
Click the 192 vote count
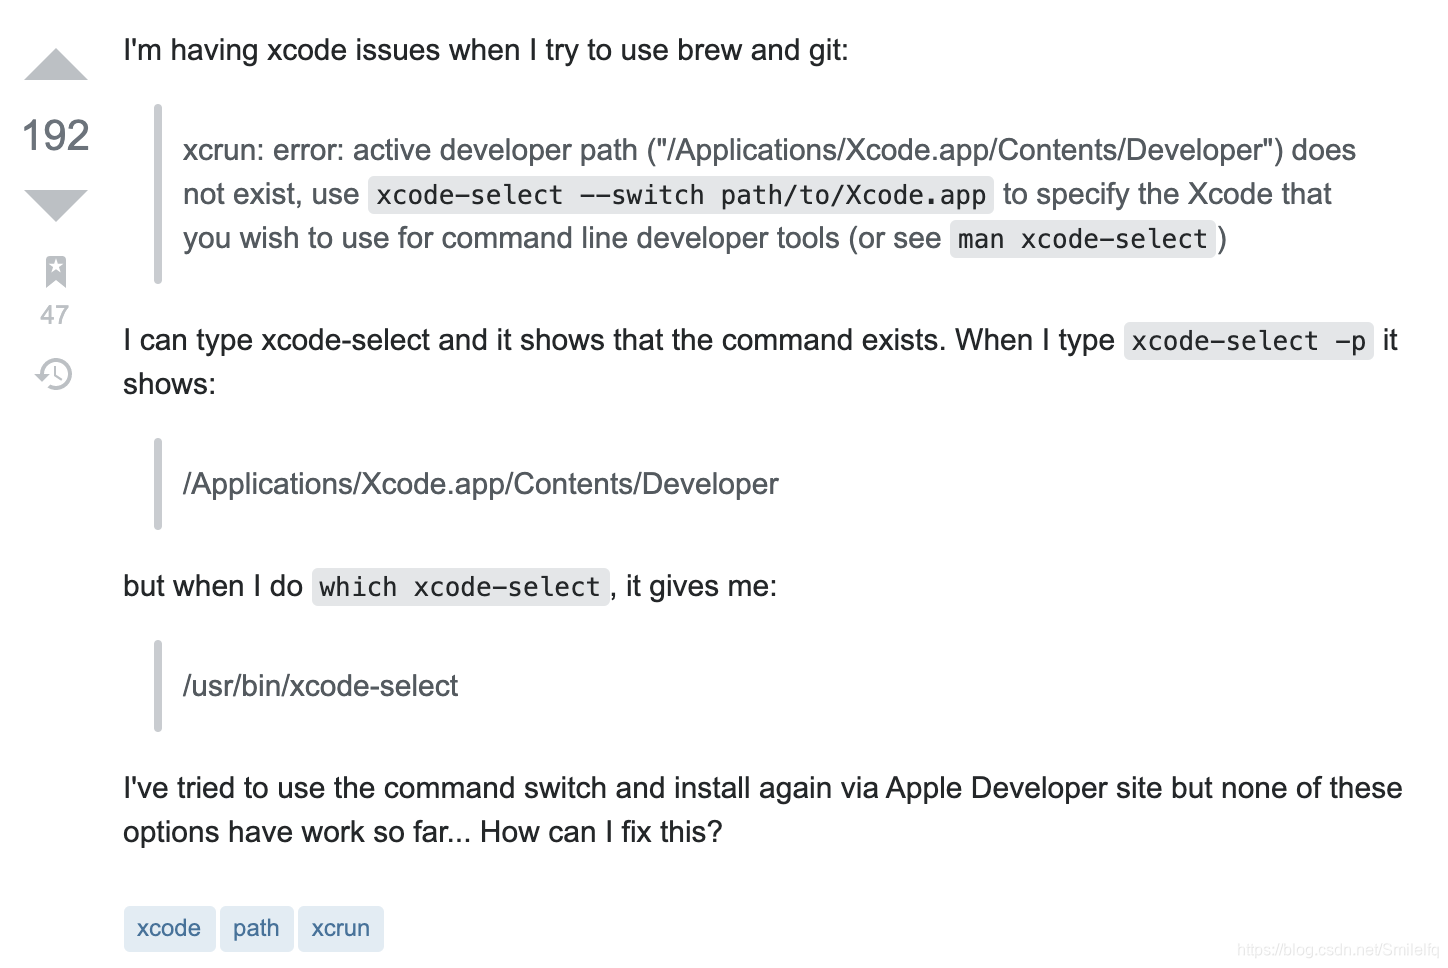56,135
